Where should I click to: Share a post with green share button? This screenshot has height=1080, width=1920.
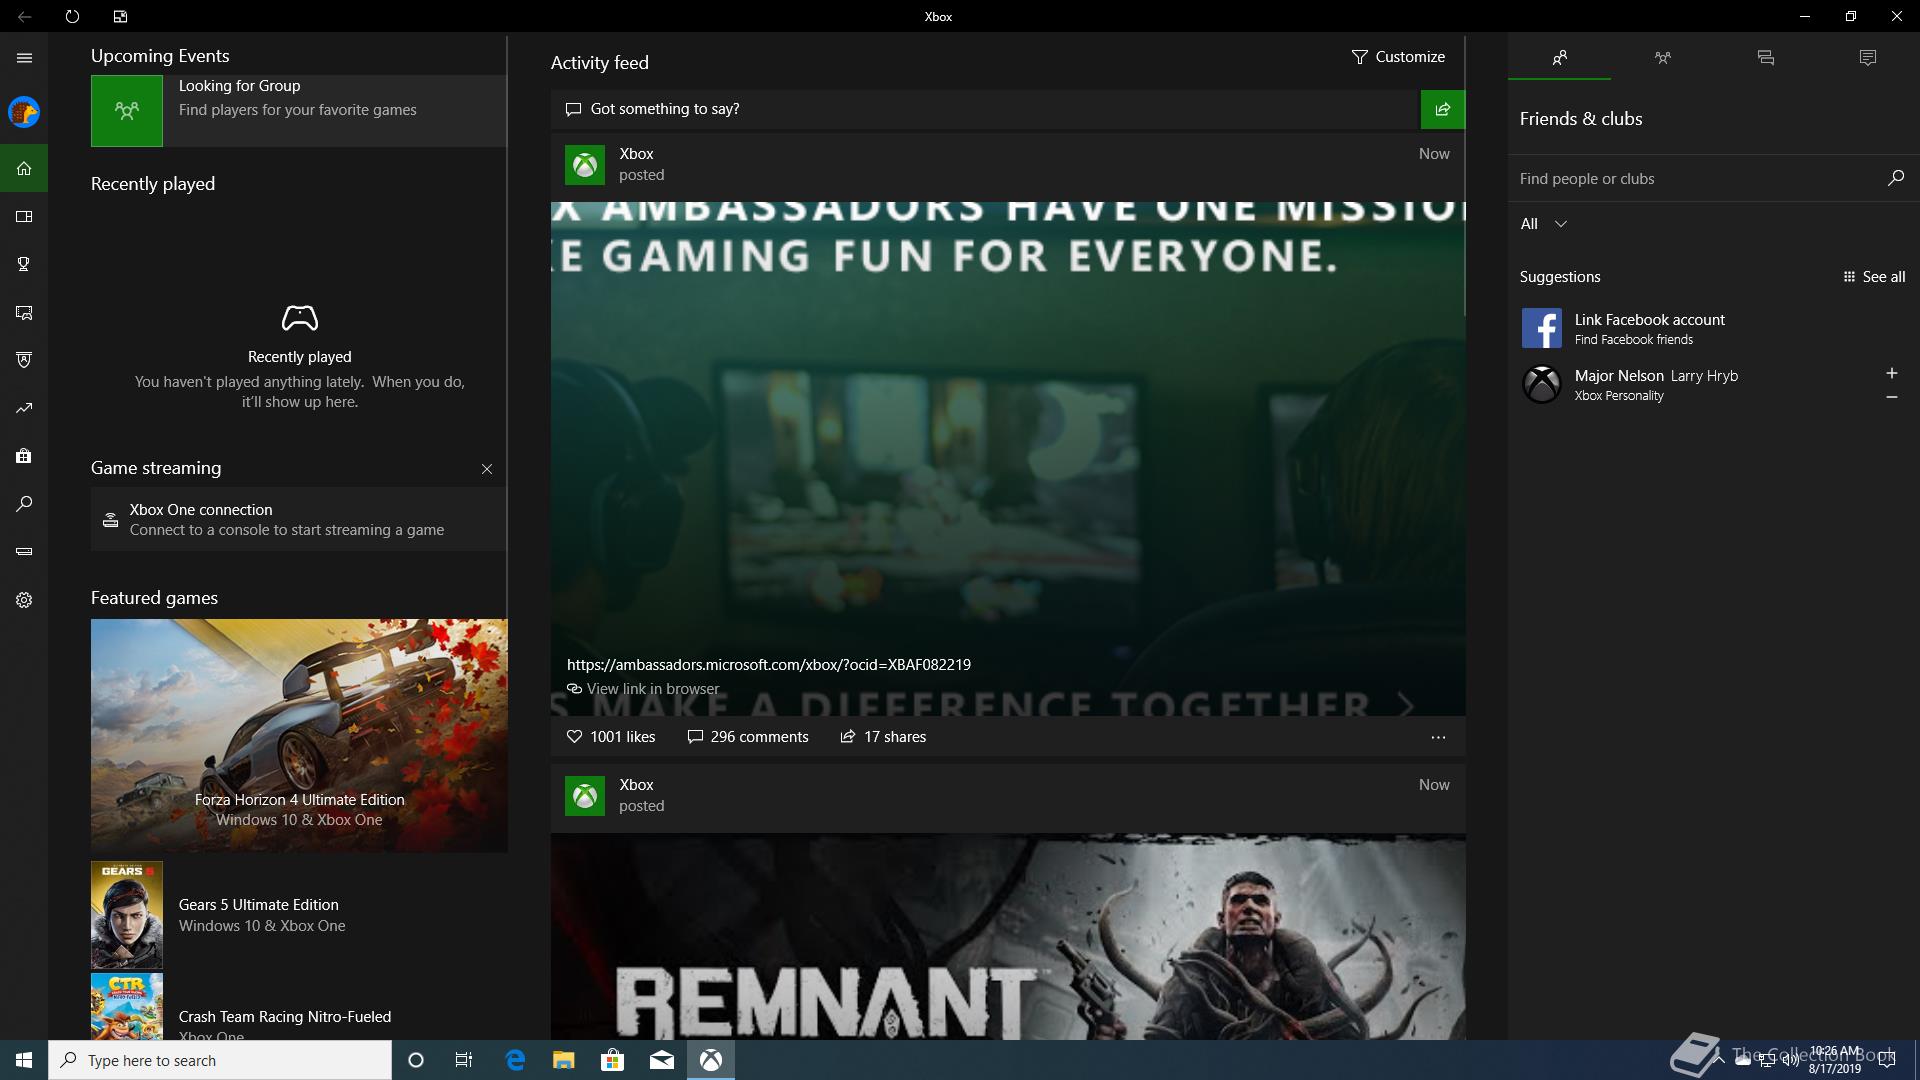1442,109
